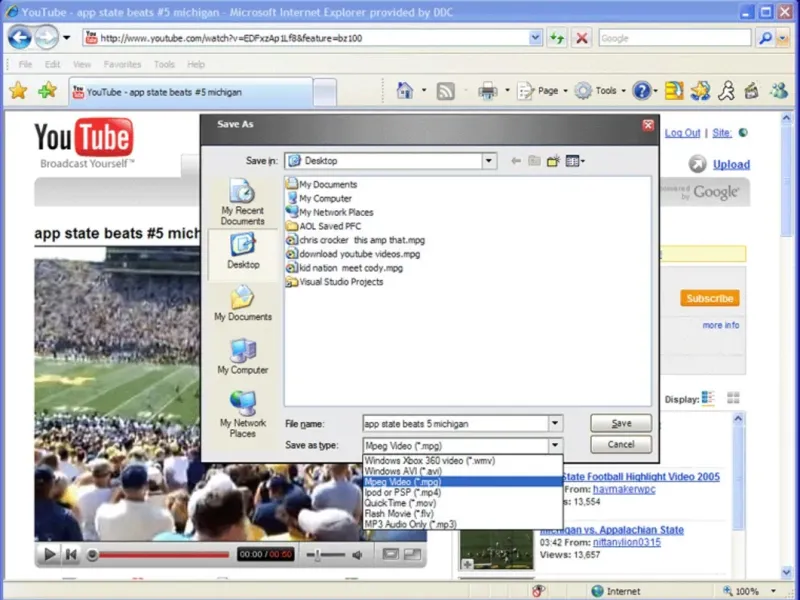The image size is (800, 600).
Task: Choose Ipod or PSP (*.mp4) type
Action: pyautogui.click(x=463, y=492)
